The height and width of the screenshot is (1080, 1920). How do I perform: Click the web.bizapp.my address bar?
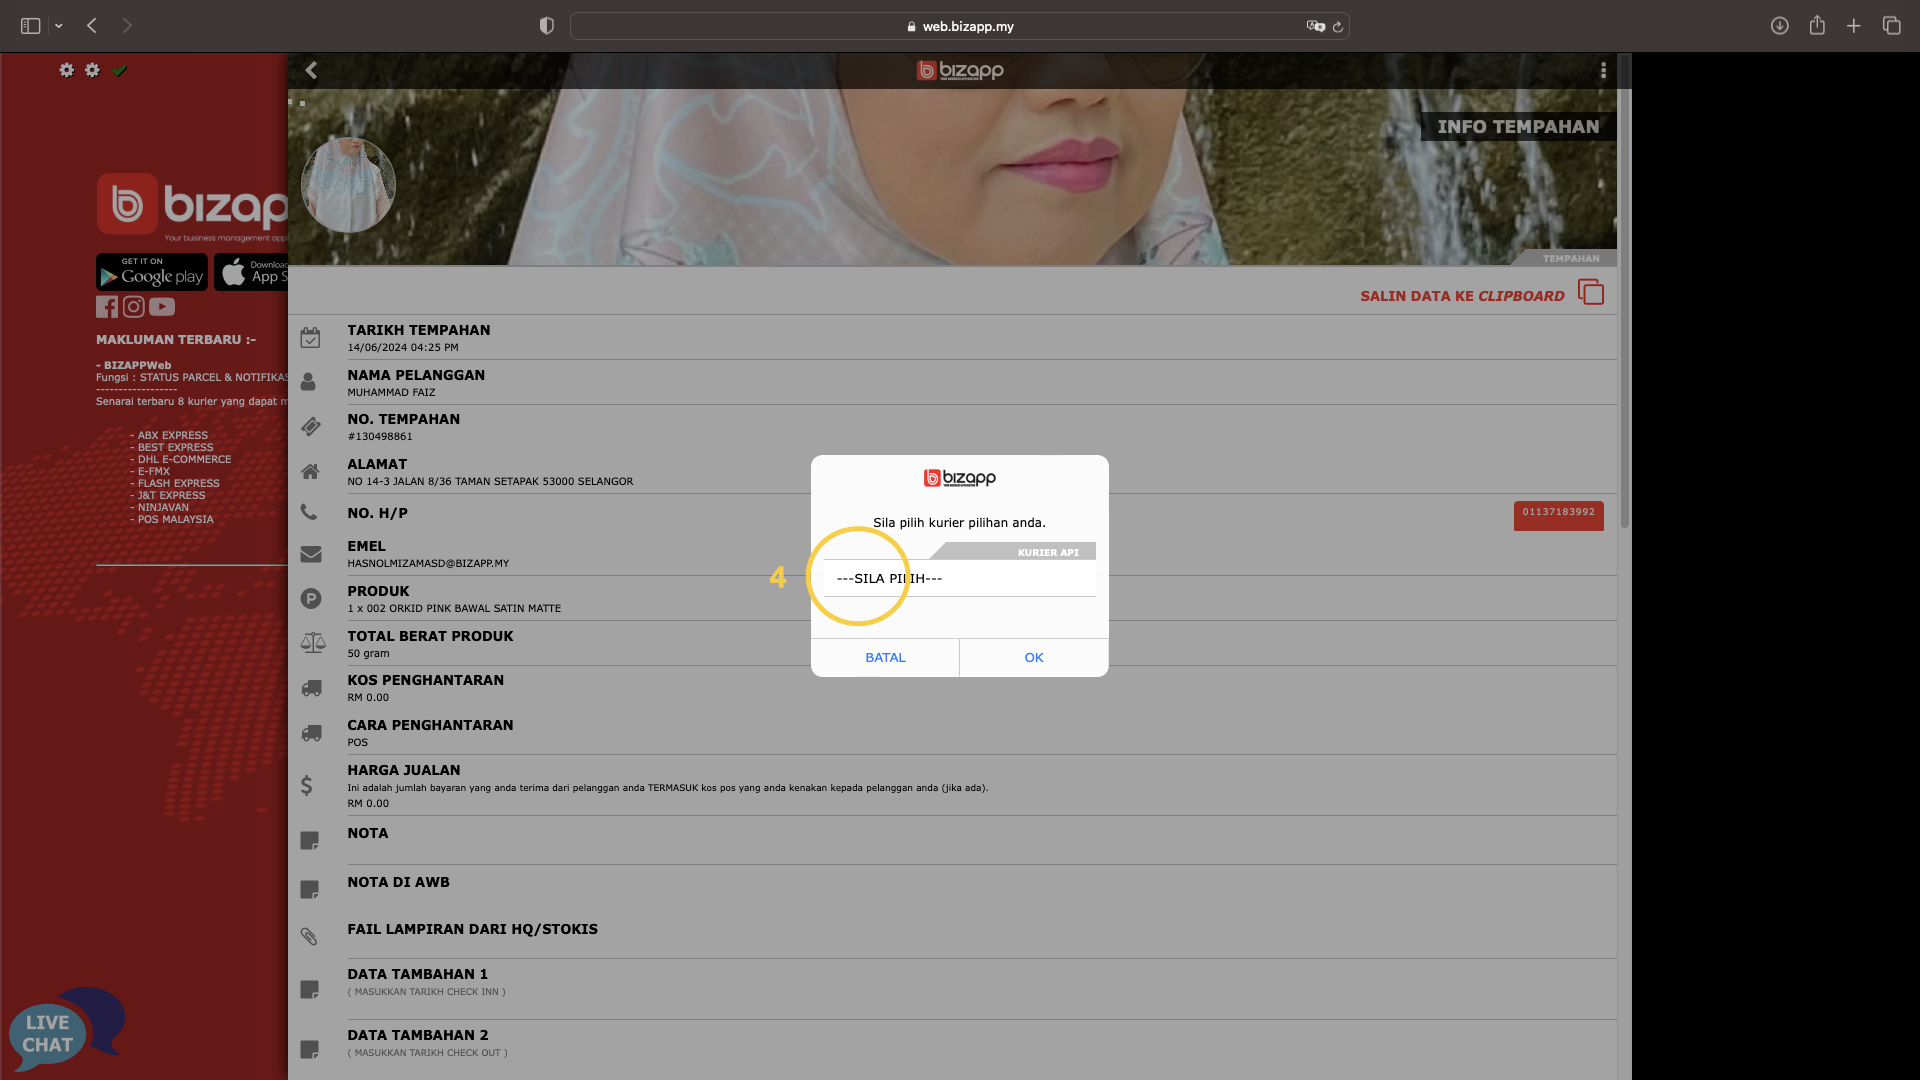(x=960, y=26)
